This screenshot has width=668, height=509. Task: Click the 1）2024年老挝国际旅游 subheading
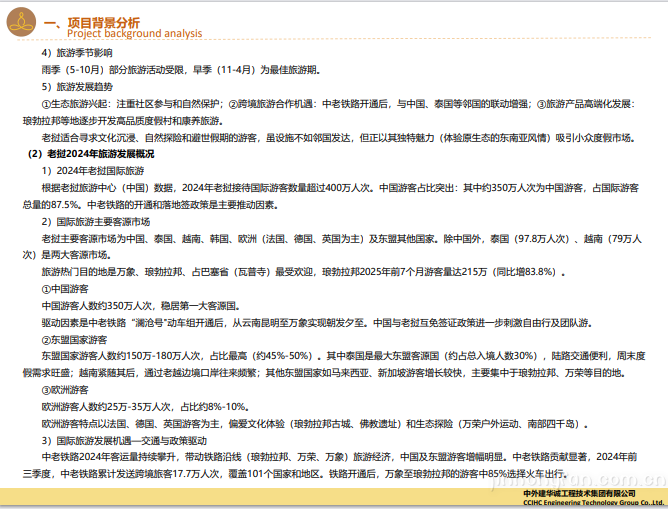point(94,171)
